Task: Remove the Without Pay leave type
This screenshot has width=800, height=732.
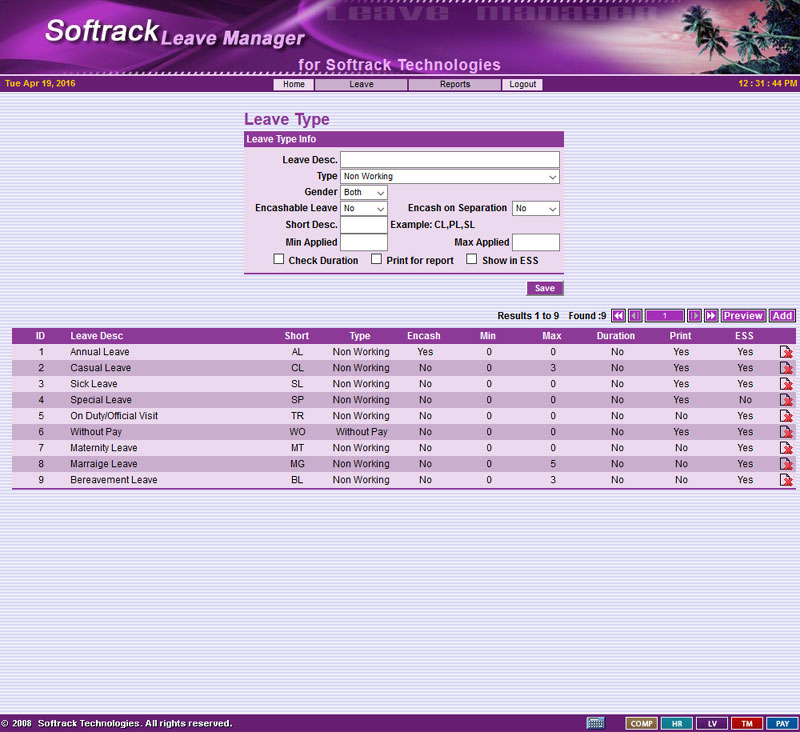Action: click(x=786, y=432)
